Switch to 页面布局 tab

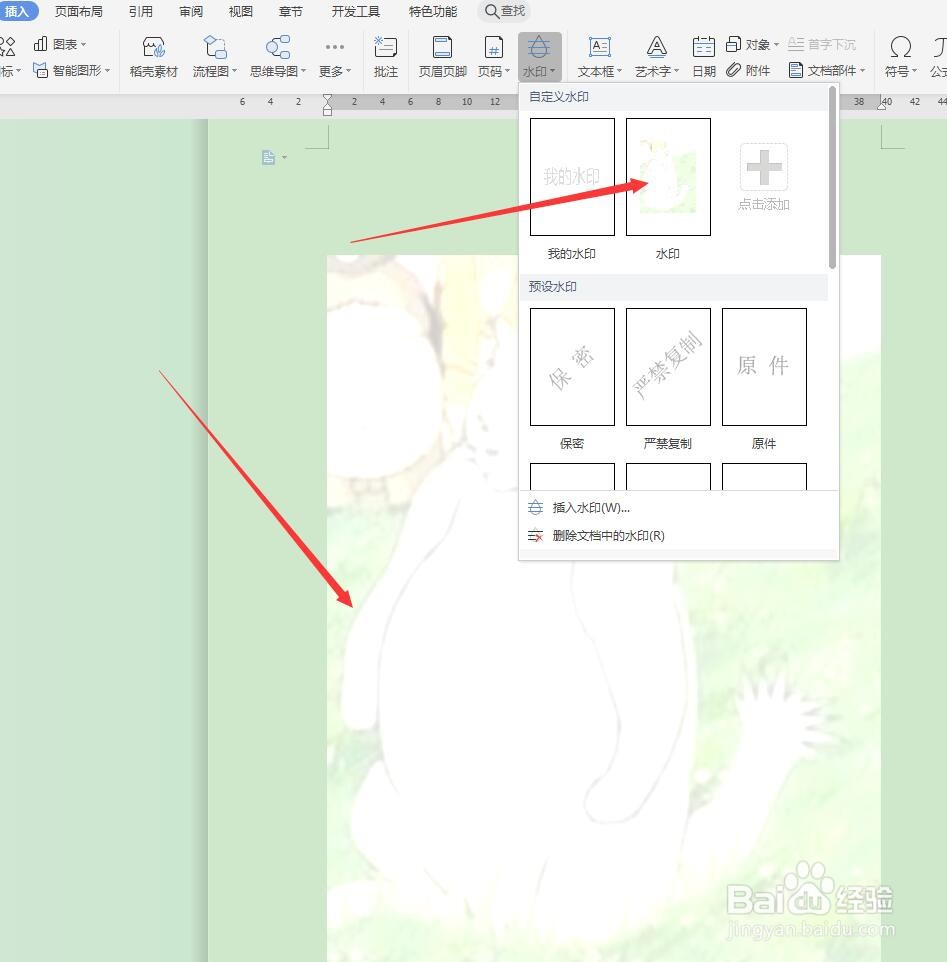79,11
